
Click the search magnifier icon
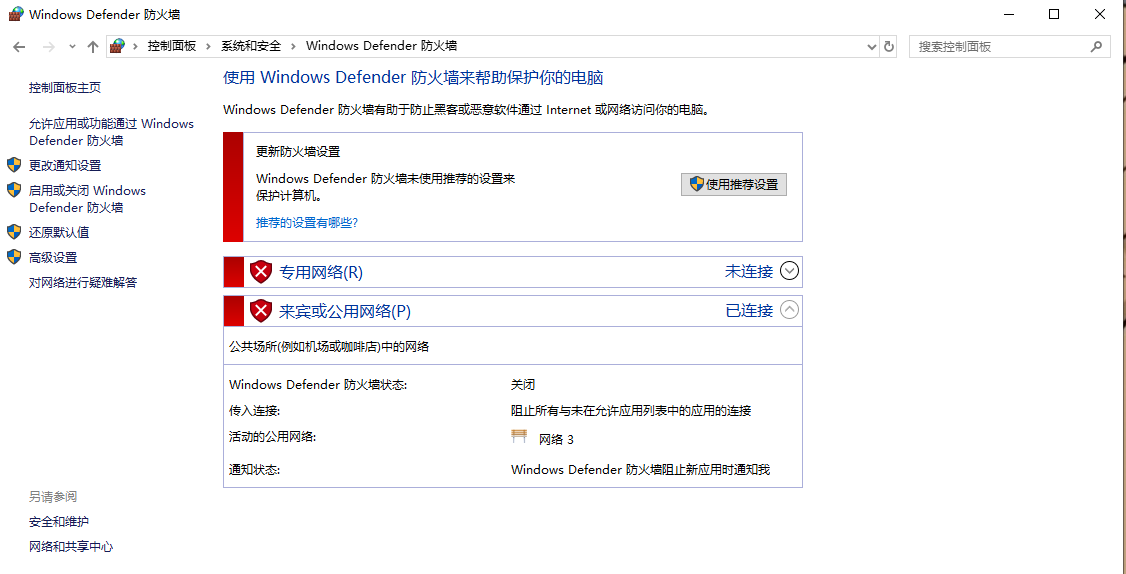1096,46
